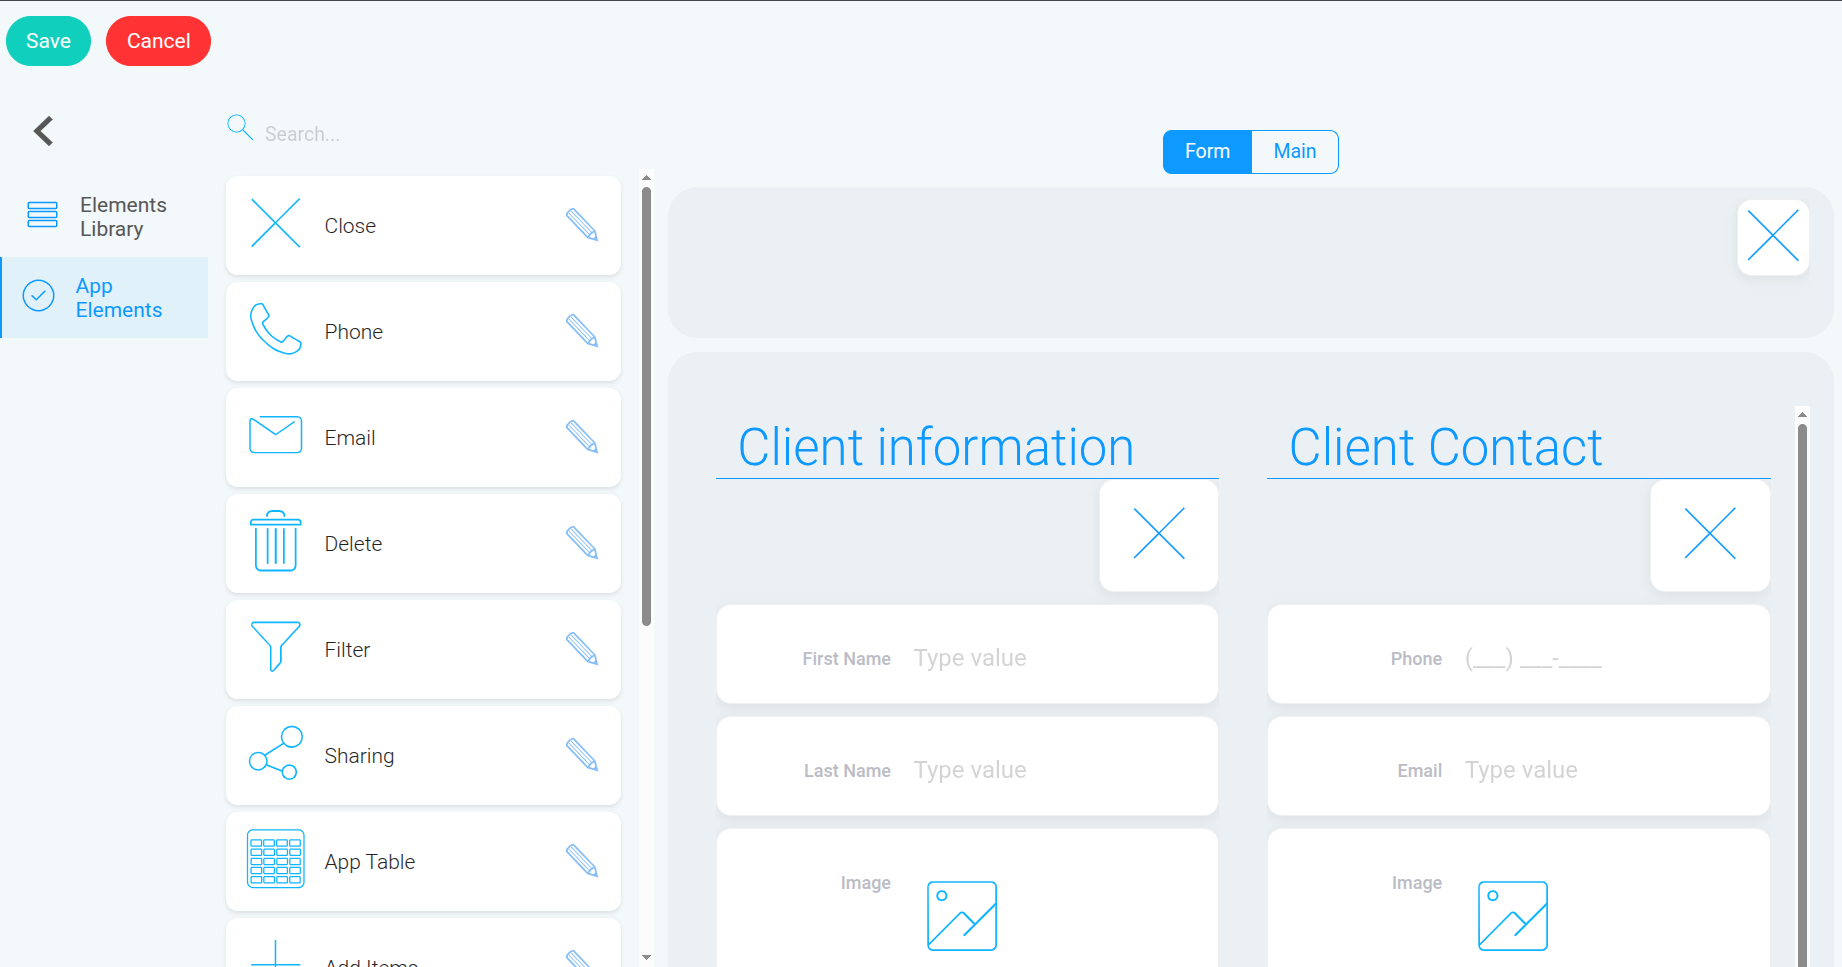1842x967 pixels.
Task: Switch to the Form tab
Action: 1207,152
